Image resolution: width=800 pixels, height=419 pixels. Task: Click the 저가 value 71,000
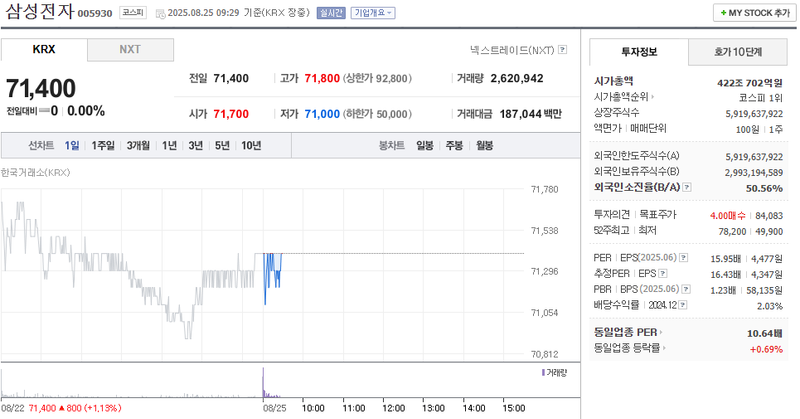click(x=322, y=114)
